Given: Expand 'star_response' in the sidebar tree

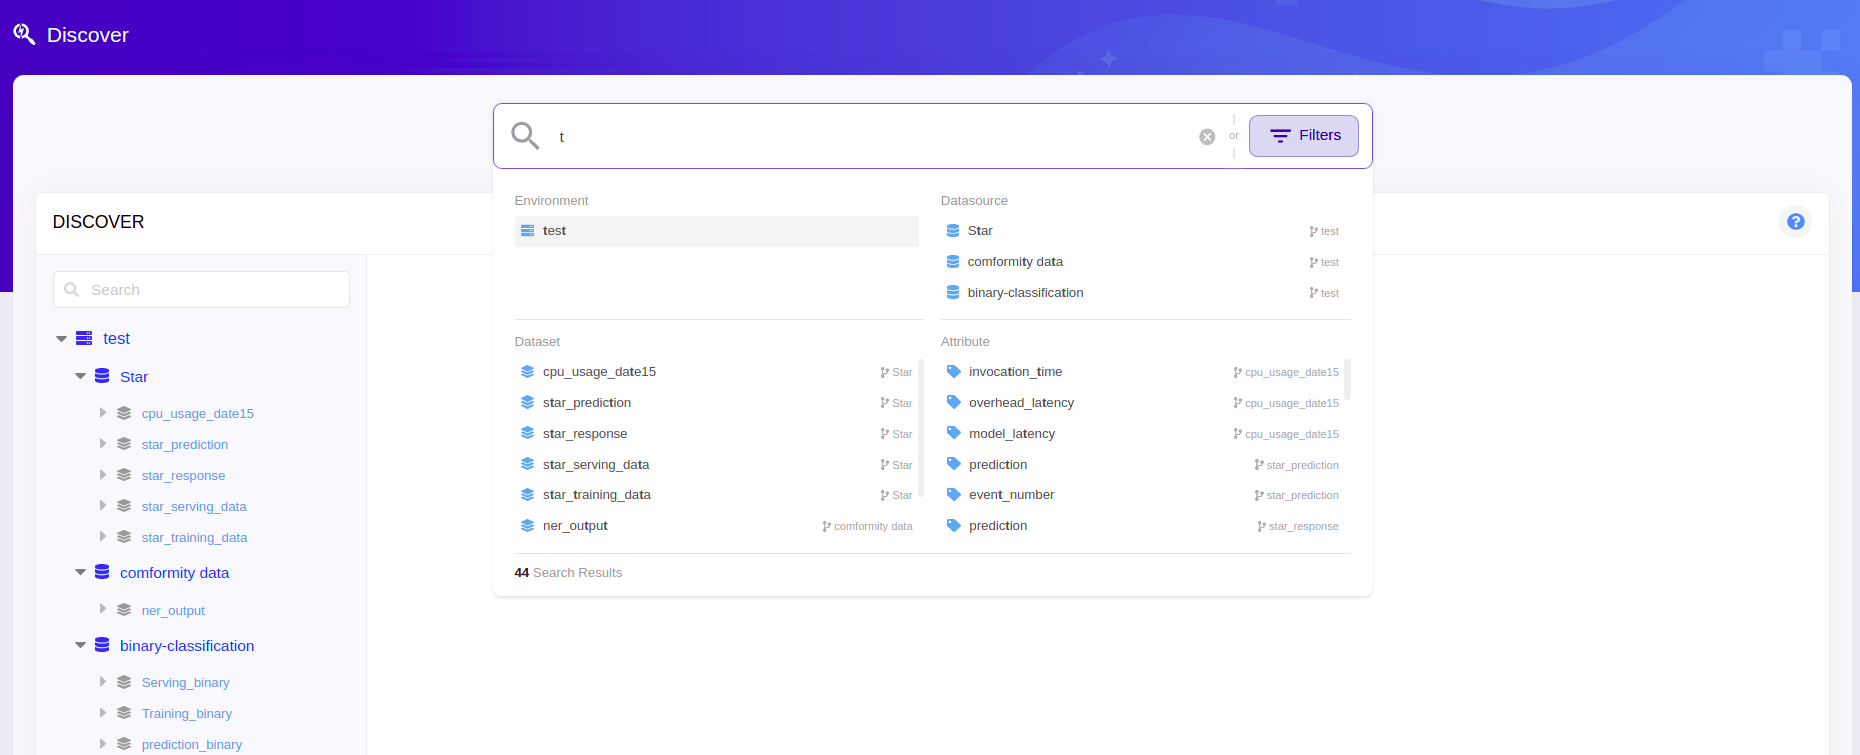Looking at the screenshot, I should point(102,475).
